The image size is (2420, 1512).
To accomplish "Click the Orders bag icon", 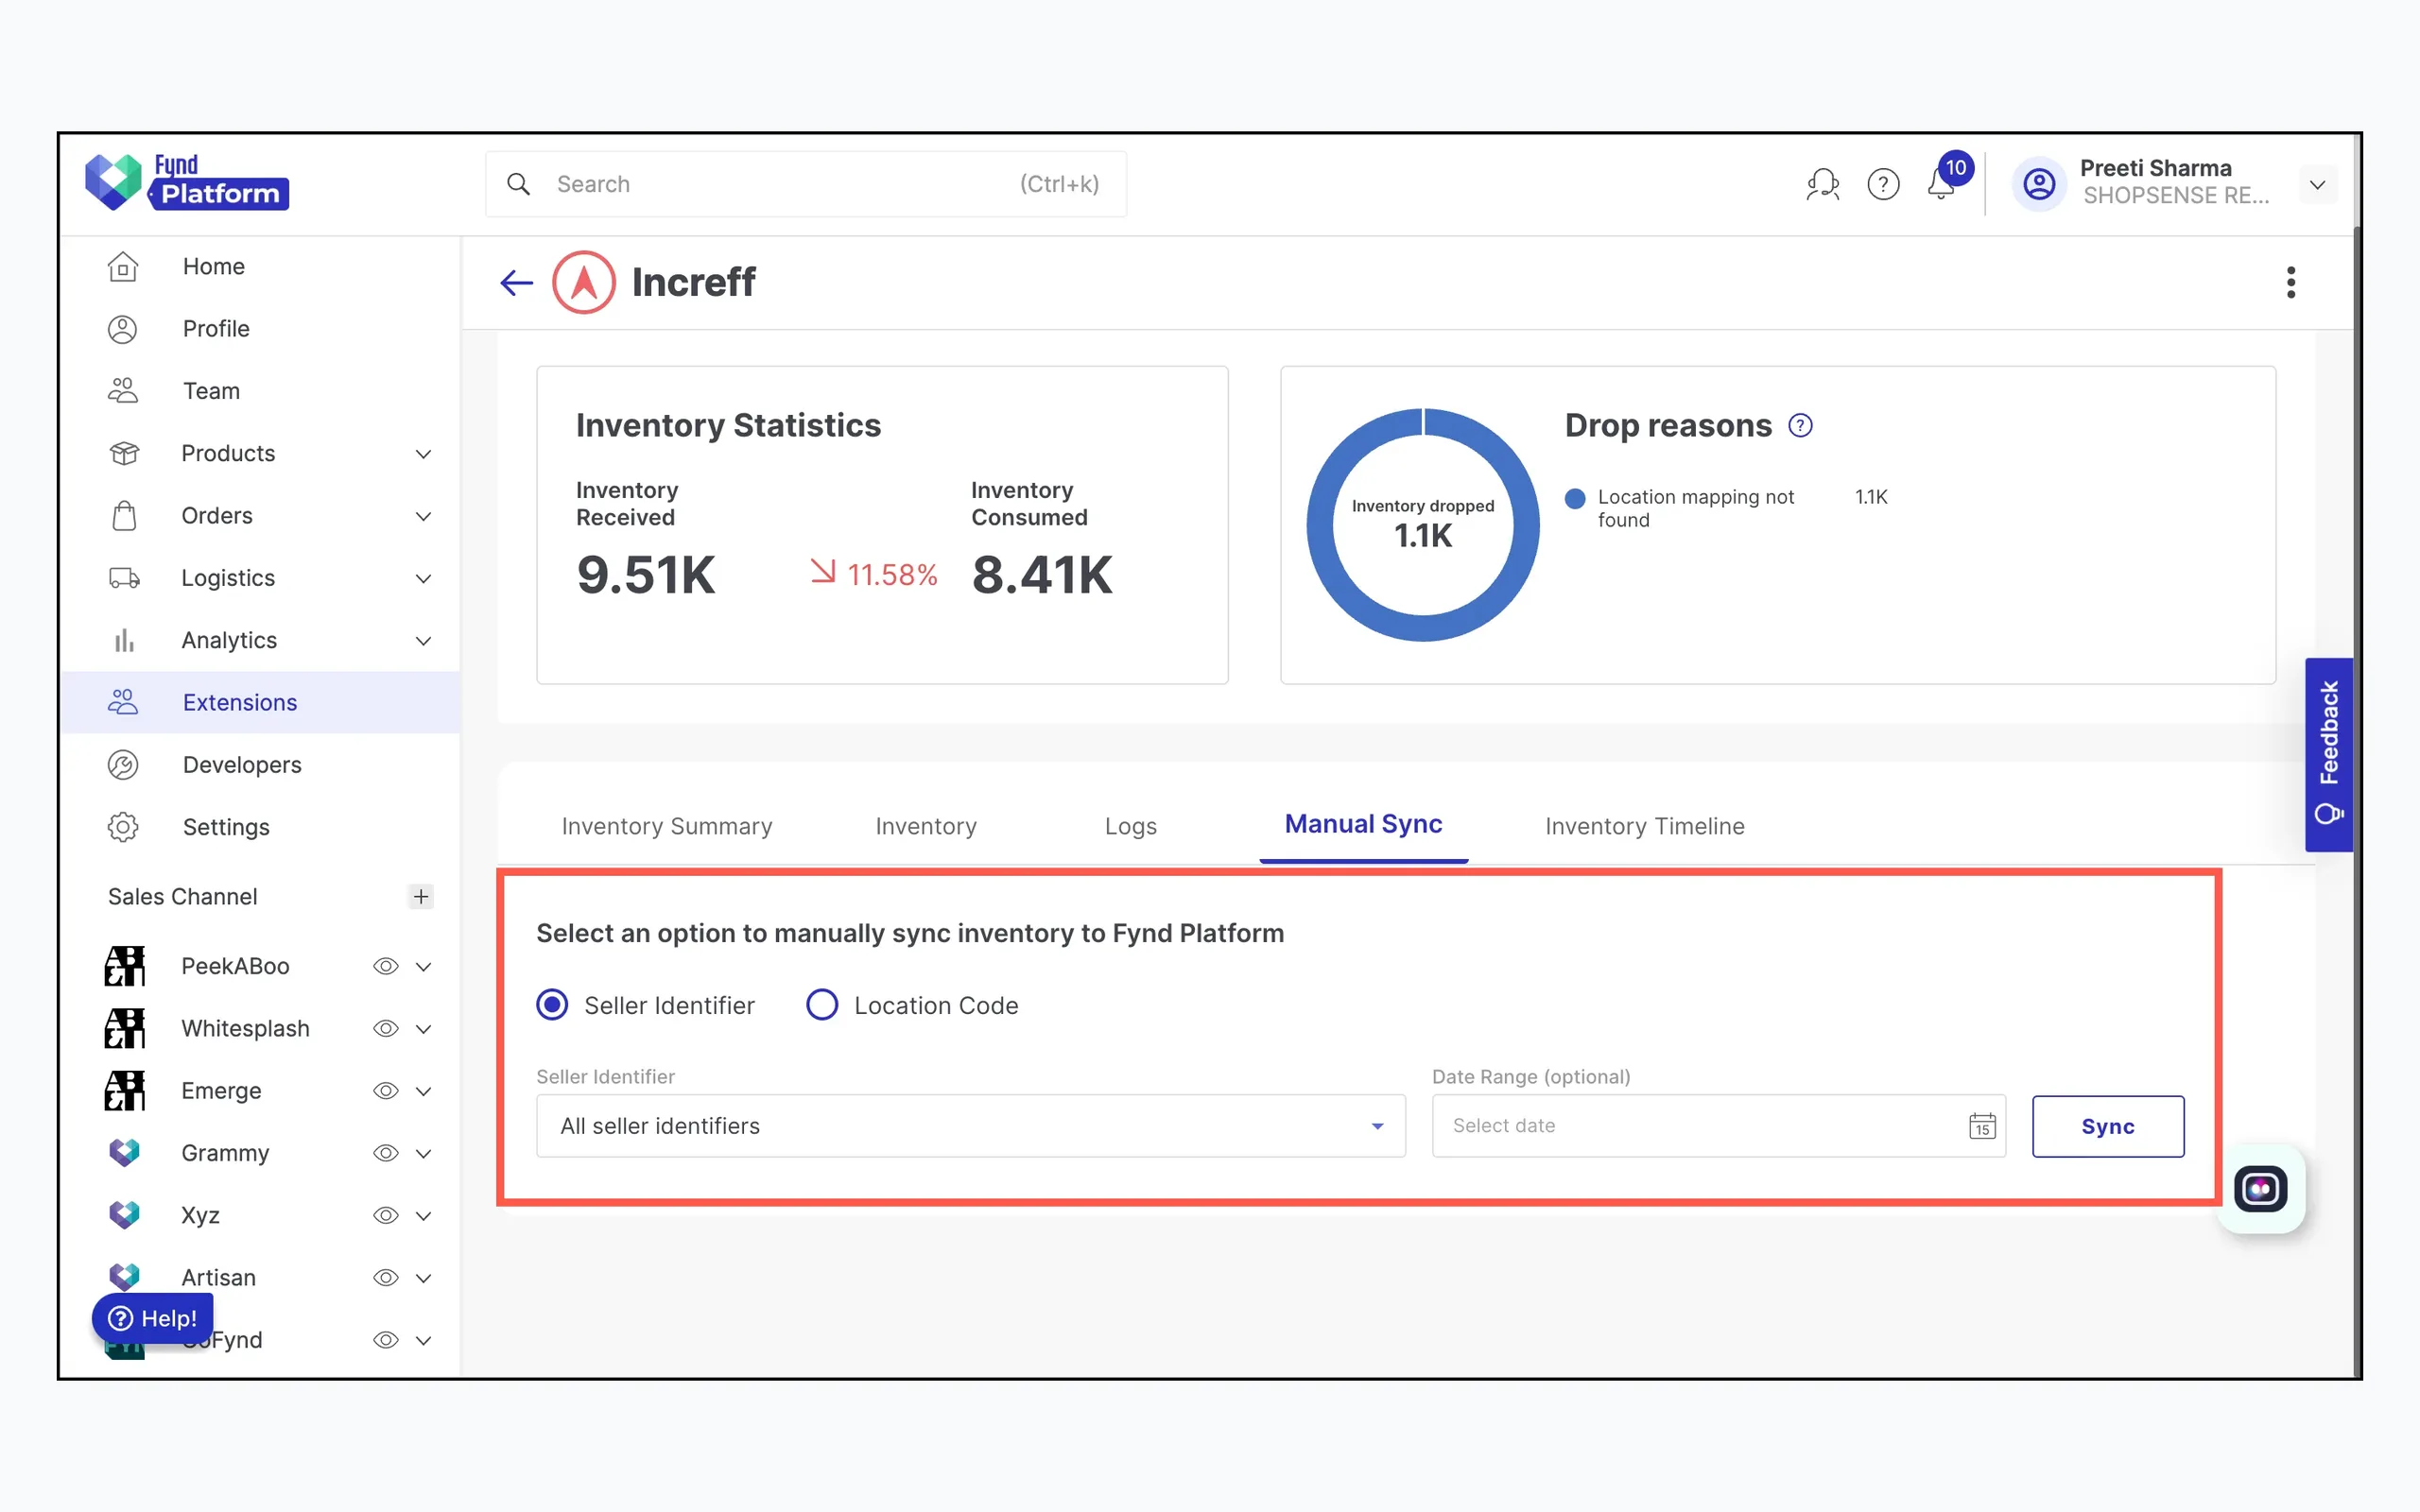I will [x=123, y=516].
